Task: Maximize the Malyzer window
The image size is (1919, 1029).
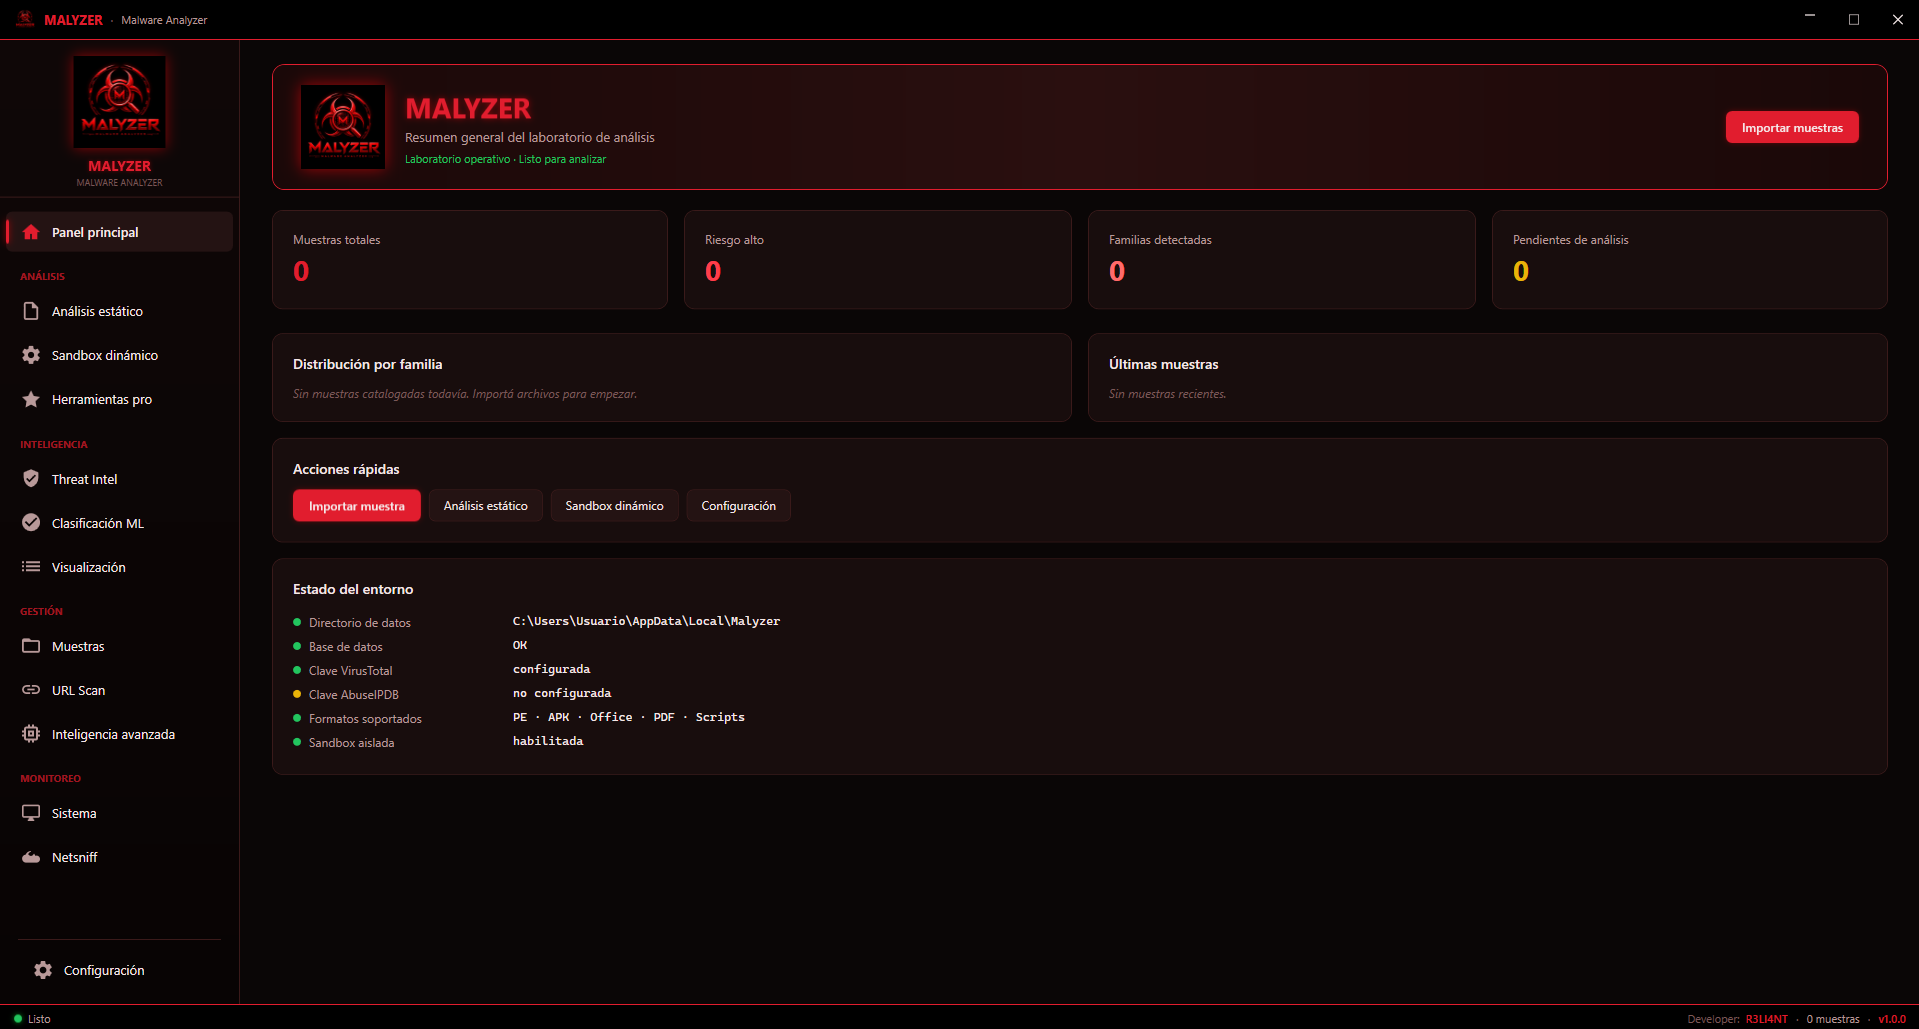Action: click(1853, 19)
